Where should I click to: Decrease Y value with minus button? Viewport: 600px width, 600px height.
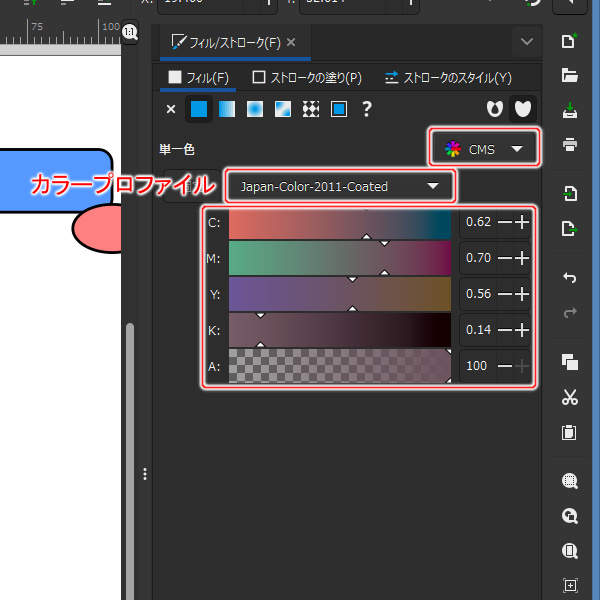[x=505, y=294]
